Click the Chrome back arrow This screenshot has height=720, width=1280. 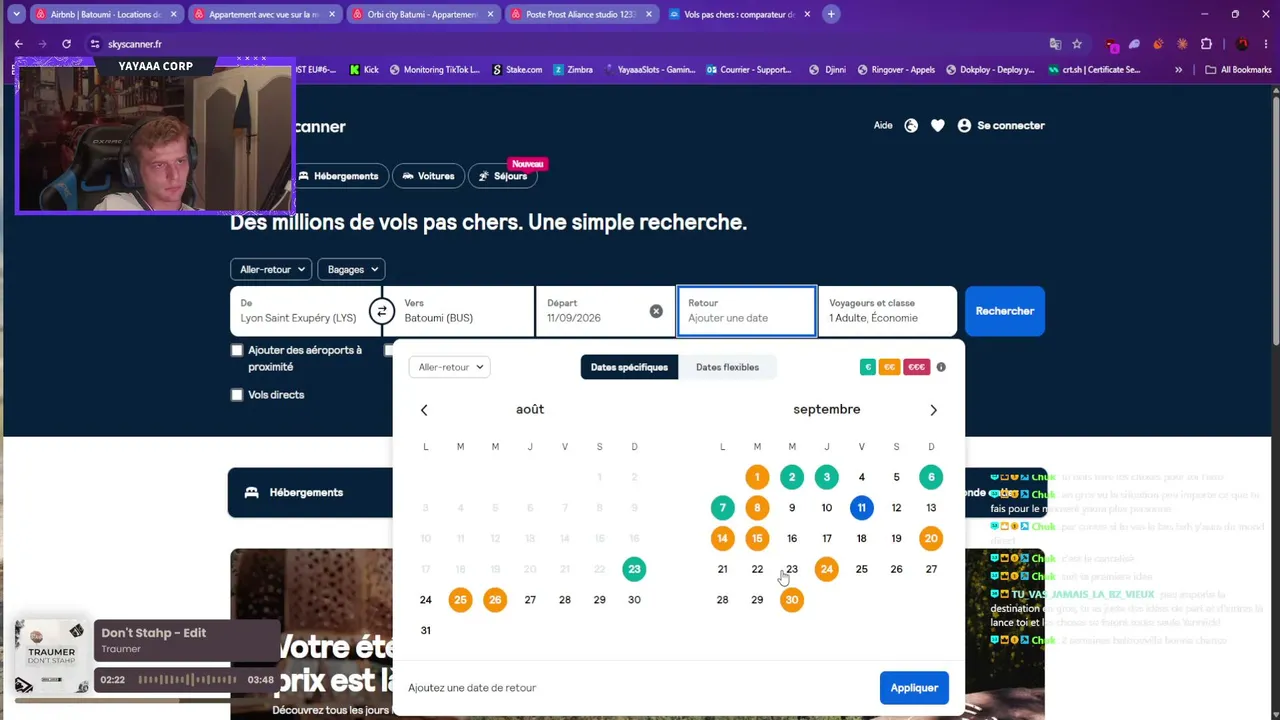[18, 44]
